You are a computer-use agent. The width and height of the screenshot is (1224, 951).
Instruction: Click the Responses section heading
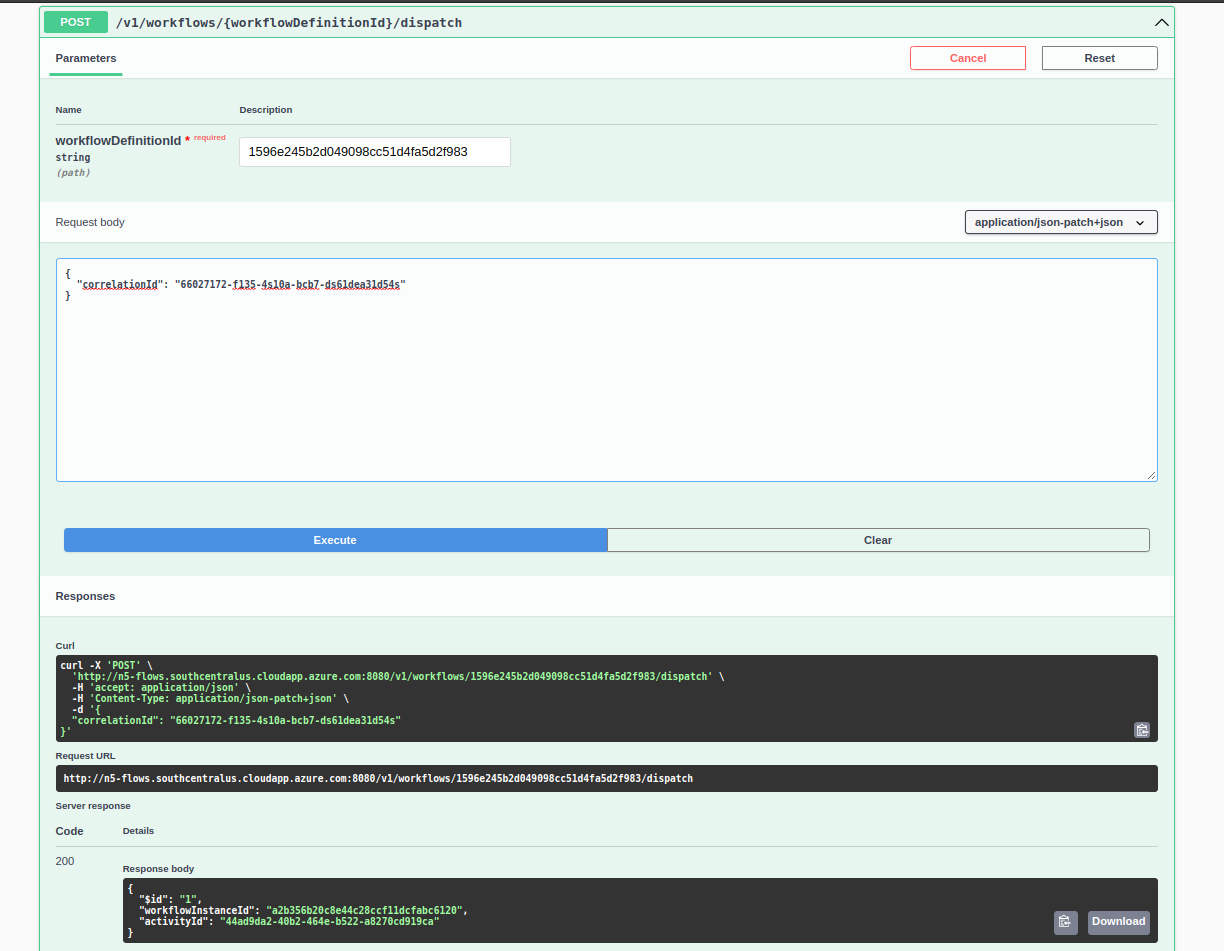[x=85, y=596]
